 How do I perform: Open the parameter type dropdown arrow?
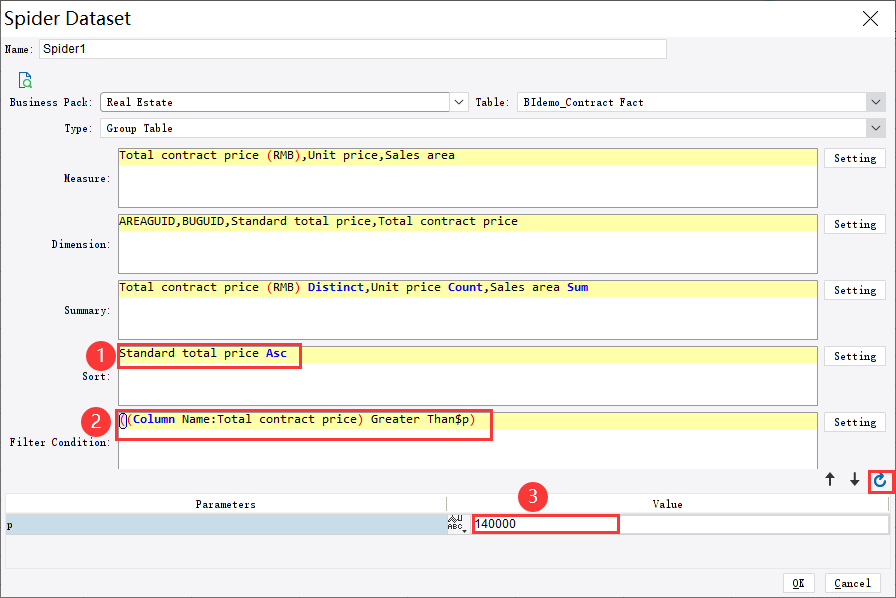464,531
